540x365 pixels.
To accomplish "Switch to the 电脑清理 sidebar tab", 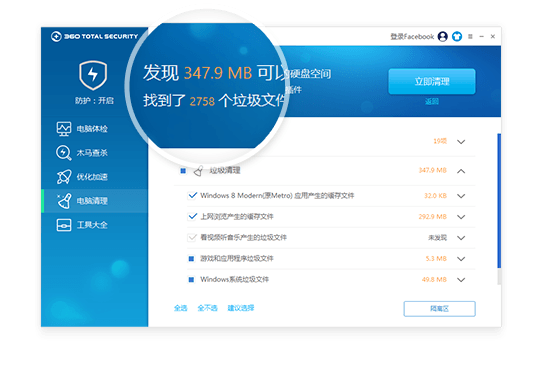I will click(95, 201).
